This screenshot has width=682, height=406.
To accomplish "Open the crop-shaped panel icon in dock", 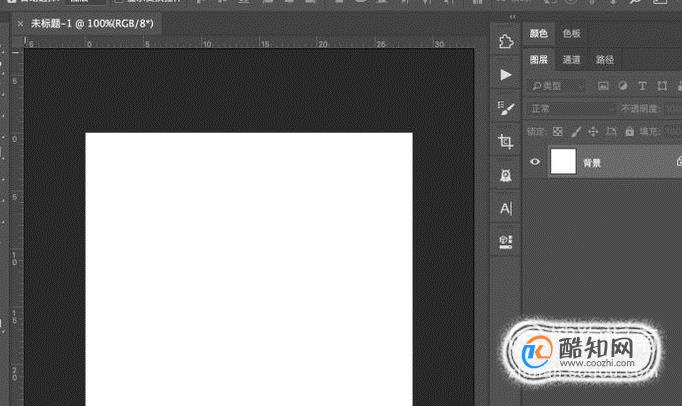I will coord(505,141).
